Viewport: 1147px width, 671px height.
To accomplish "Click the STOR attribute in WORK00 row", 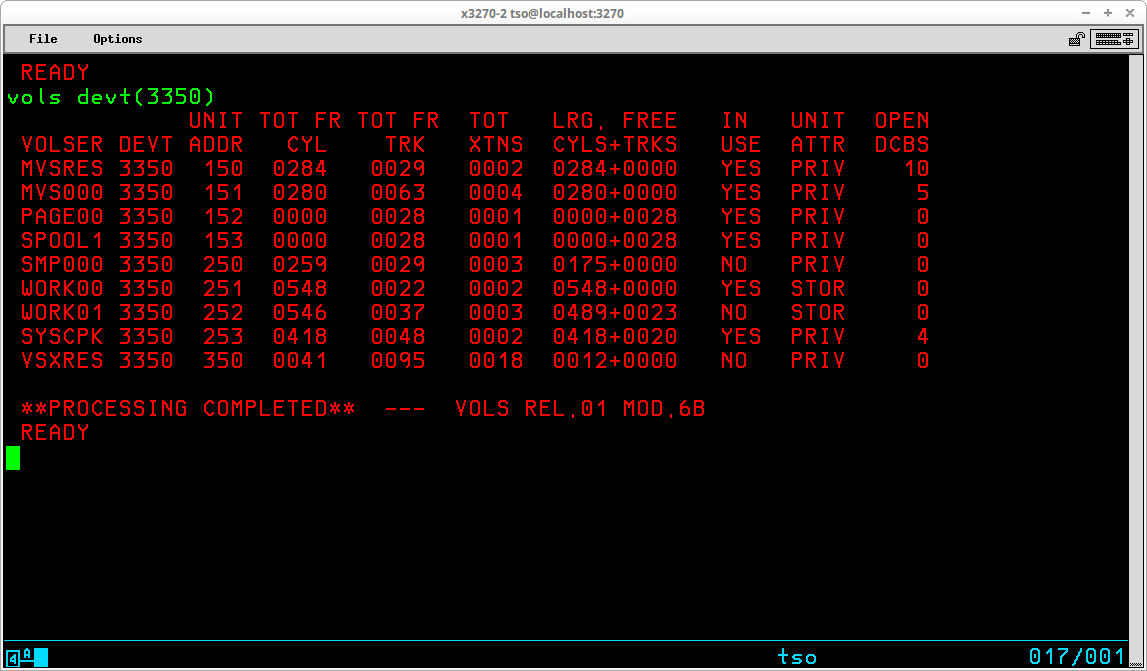I will click(818, 288).
